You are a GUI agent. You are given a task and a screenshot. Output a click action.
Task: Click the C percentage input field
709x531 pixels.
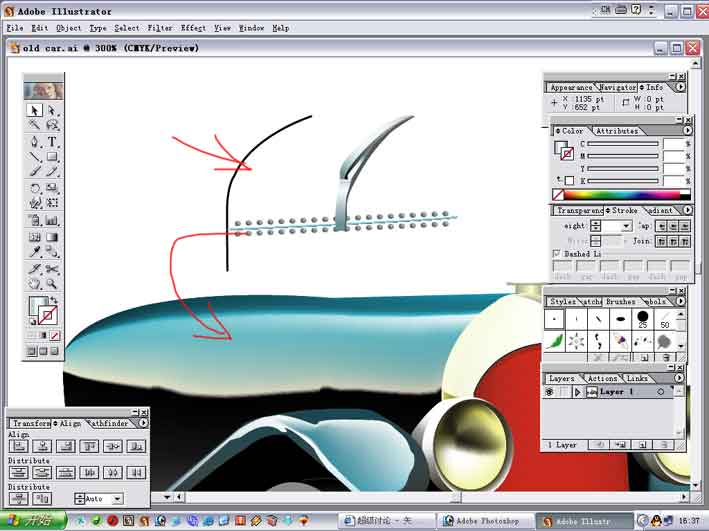[674, 144]
